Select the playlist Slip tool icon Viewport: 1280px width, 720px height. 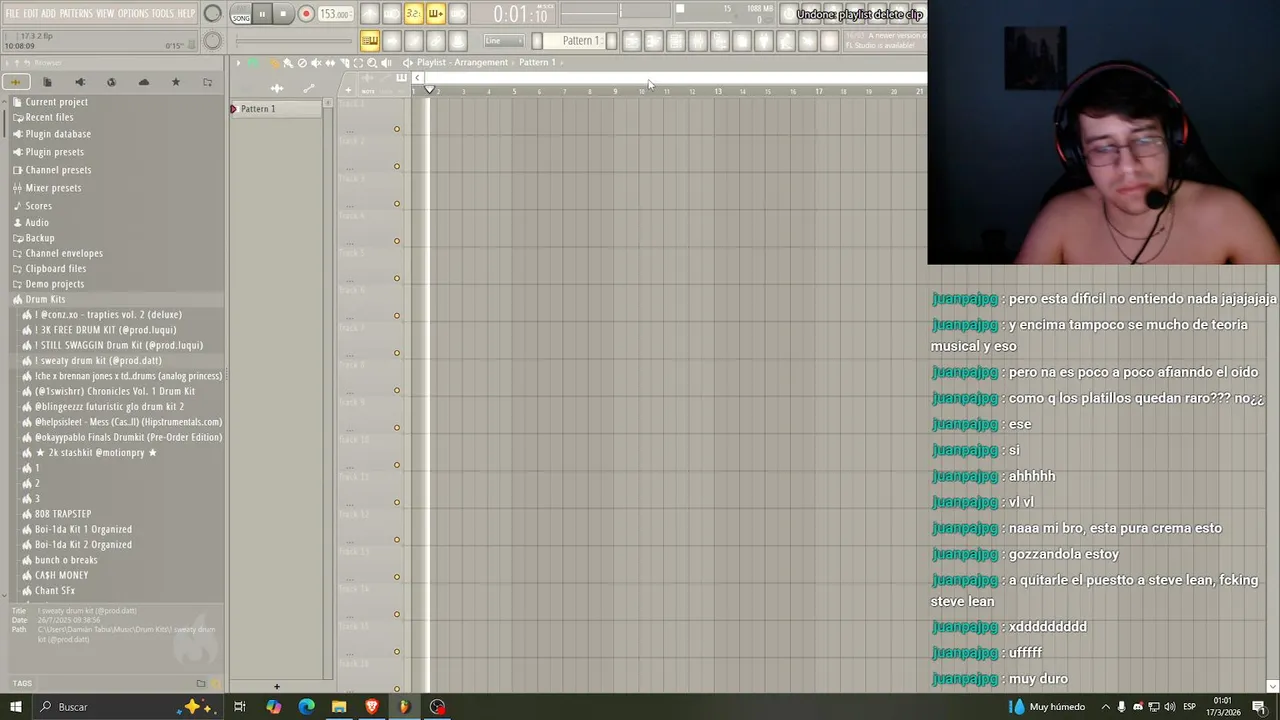click(330, 63)
